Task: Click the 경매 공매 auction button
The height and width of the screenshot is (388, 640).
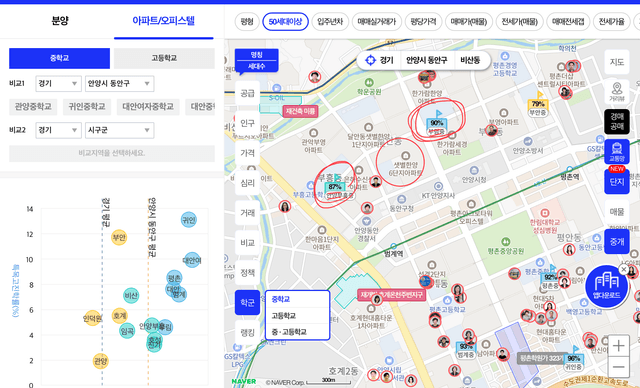Action: coord(617,122)
